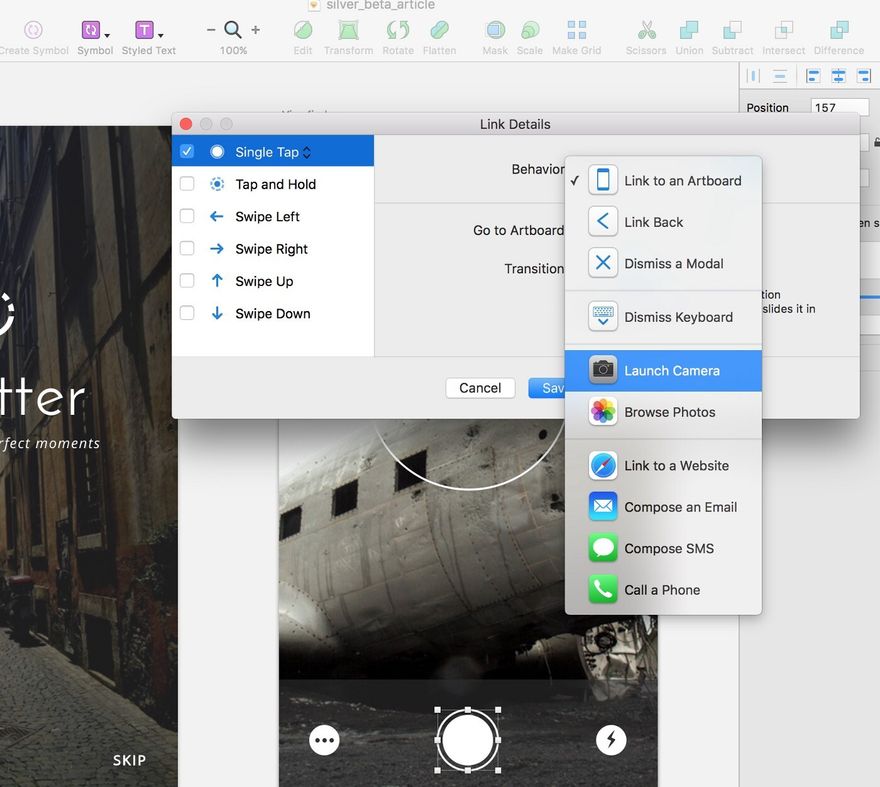Click the Rotate tool icon
The image size is (880, 787).
coord(398,30)
